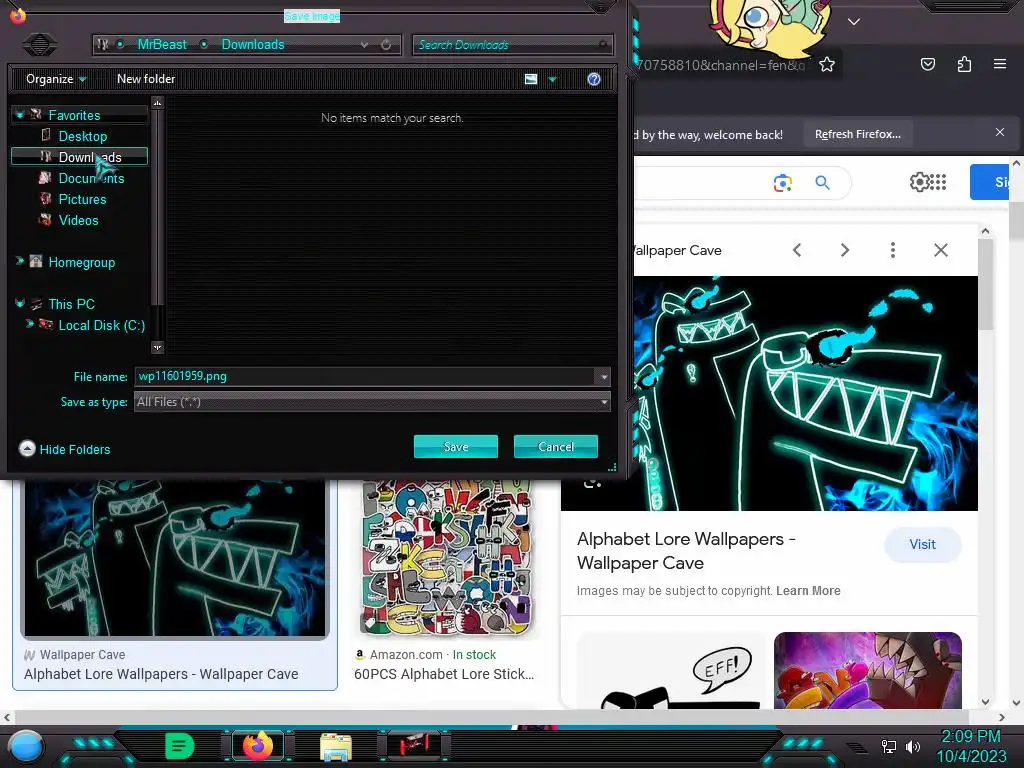The width and height of the screenshot is (1024, 768).
Task: Bookmark the page with the star icon
Action: 827,64
